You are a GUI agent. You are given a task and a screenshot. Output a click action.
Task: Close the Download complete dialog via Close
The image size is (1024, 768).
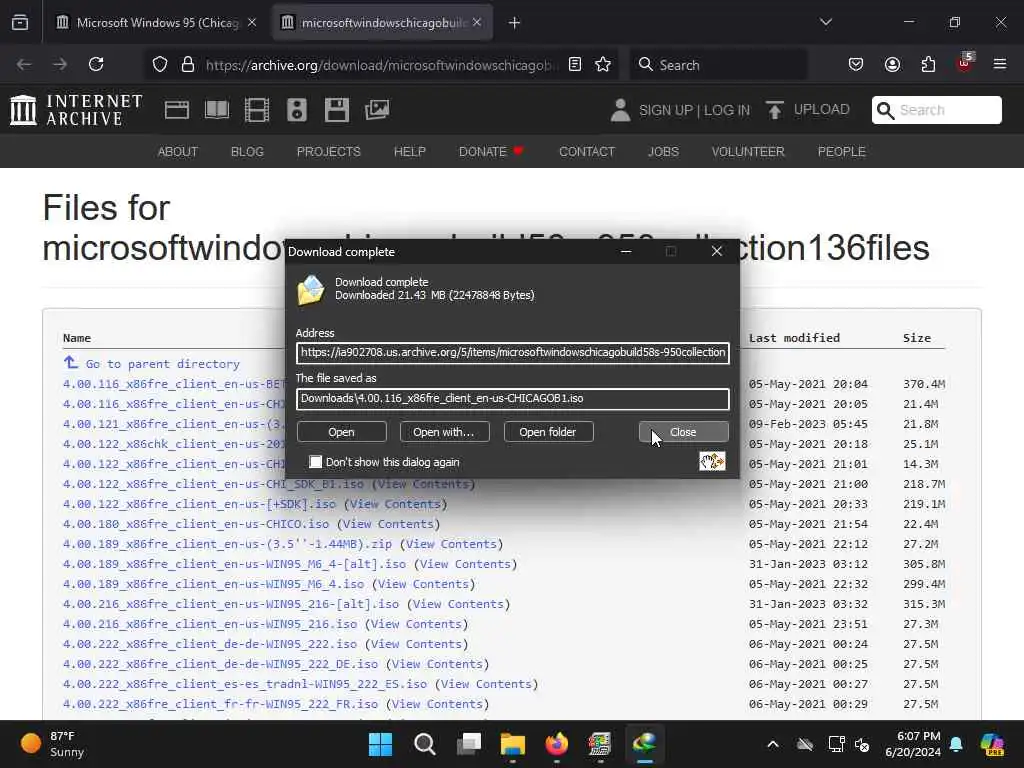tap(683, 432)
